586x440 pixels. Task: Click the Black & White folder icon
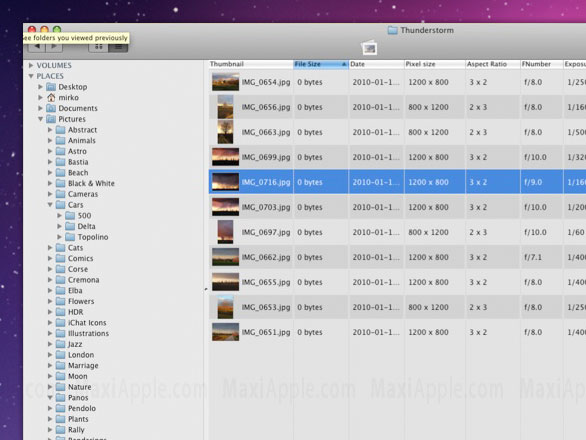(x=61, y=184)
